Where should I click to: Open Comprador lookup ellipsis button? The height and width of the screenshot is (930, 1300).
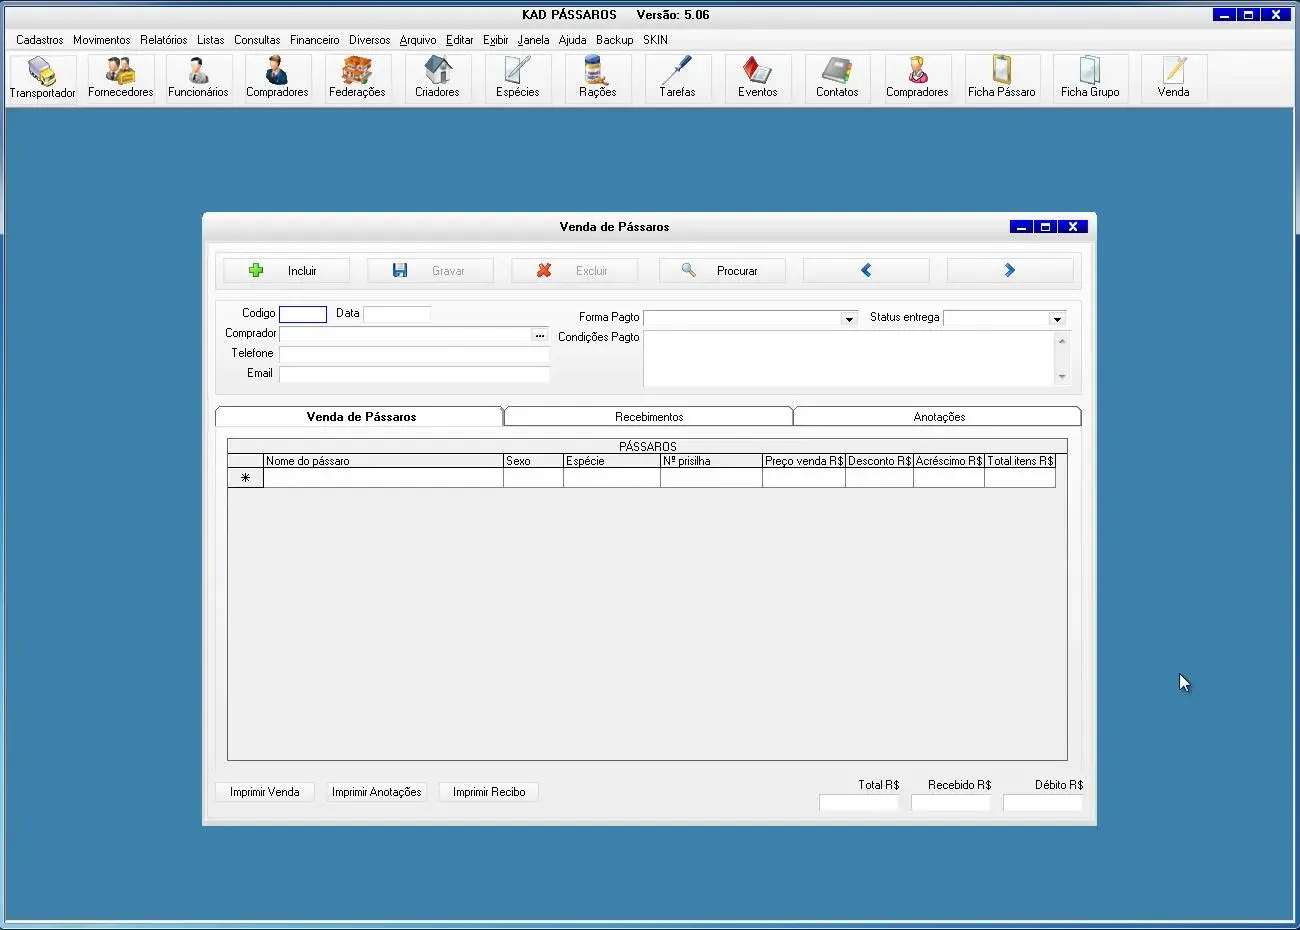[540, 336]
